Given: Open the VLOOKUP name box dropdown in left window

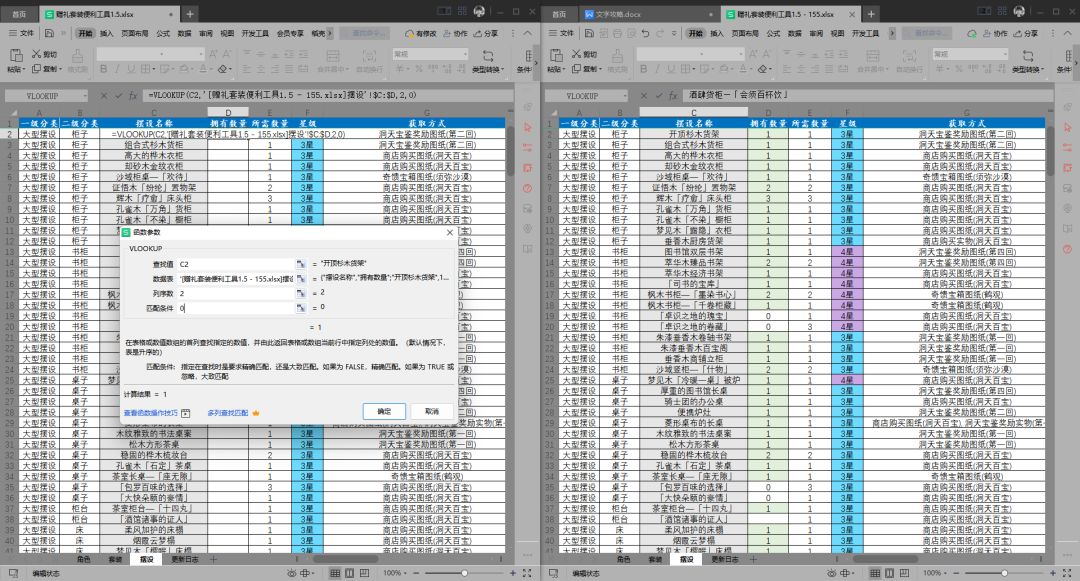Looking at the screenshot, I should click(85, 96).
